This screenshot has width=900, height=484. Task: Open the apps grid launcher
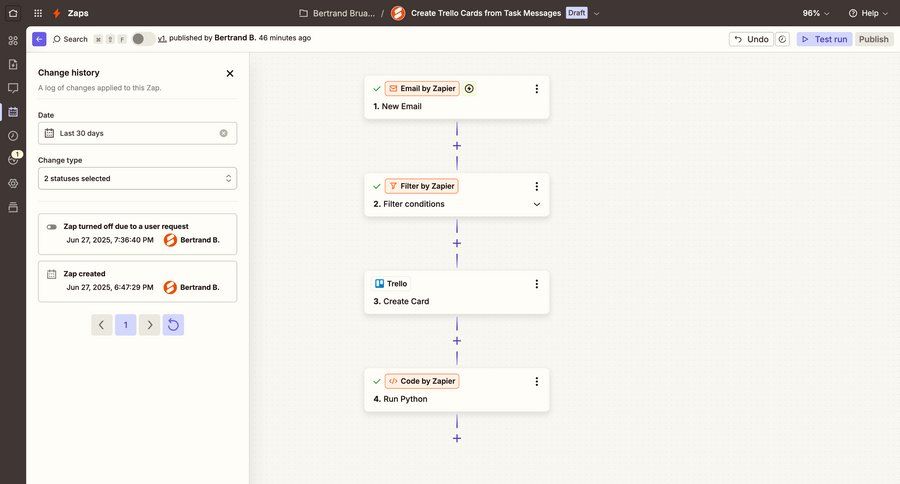pos(38,13)
